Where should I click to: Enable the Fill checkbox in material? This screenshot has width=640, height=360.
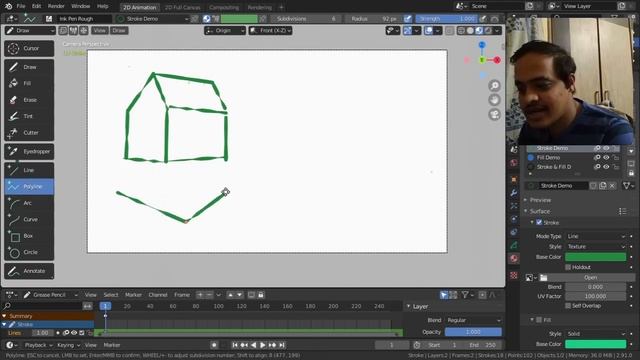click(539, 320)
